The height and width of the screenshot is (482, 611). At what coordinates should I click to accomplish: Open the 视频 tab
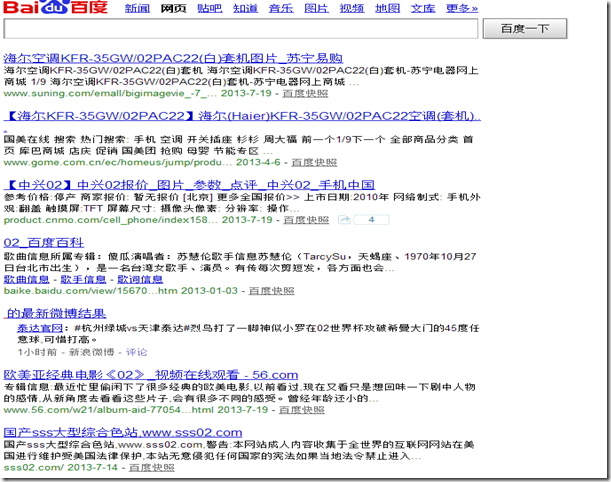[x=352, y=8]
